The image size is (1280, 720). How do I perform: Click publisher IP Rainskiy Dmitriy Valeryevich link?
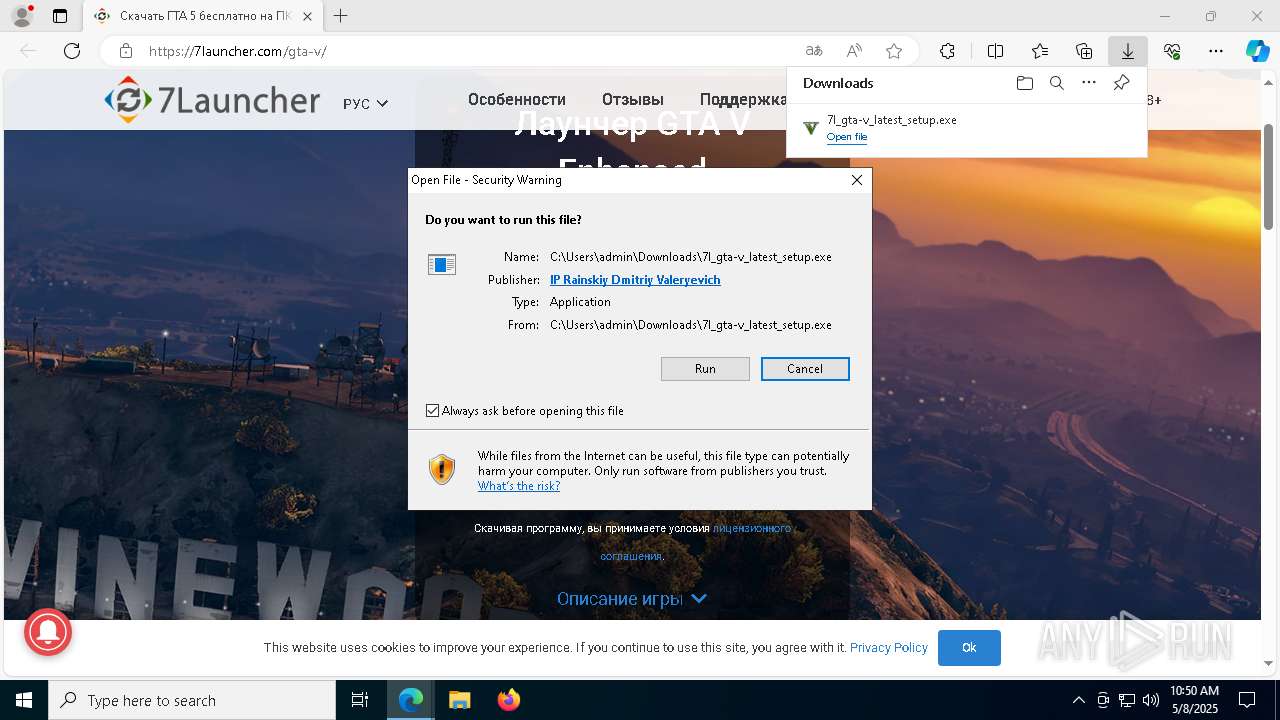click(x=635, y=280)
